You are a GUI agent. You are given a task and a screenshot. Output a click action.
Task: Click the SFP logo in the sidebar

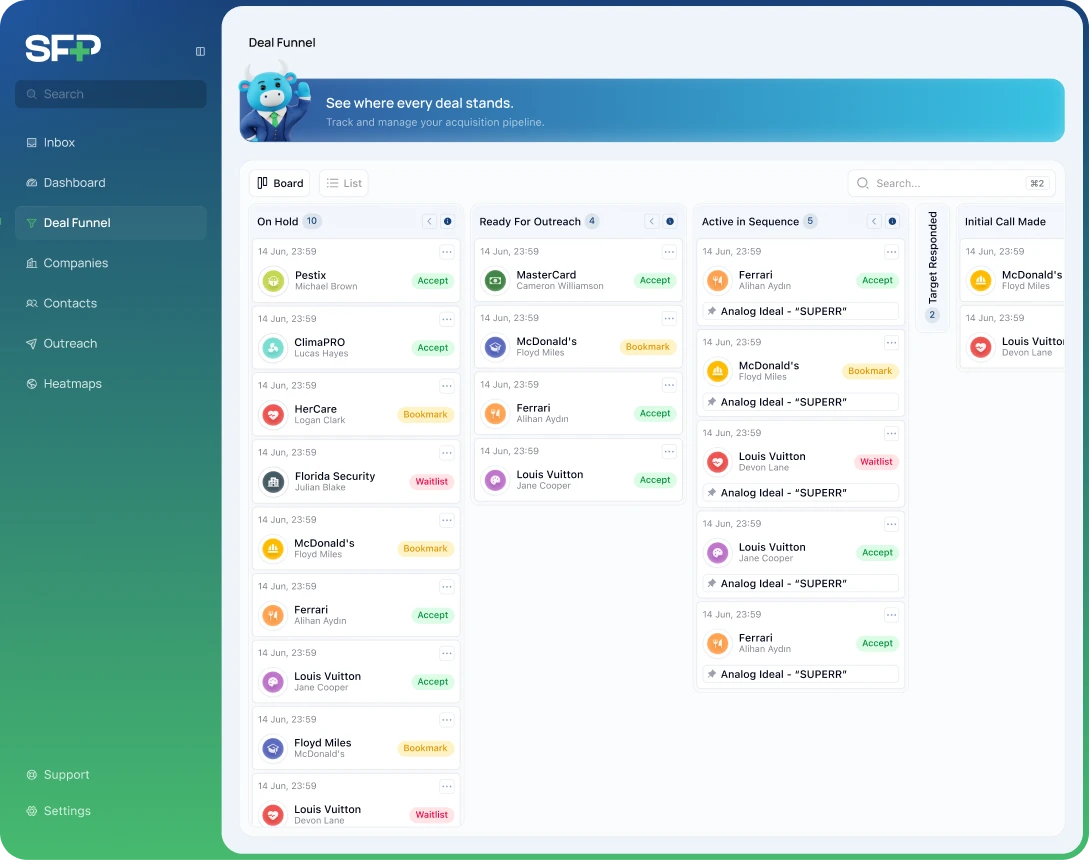63,48
